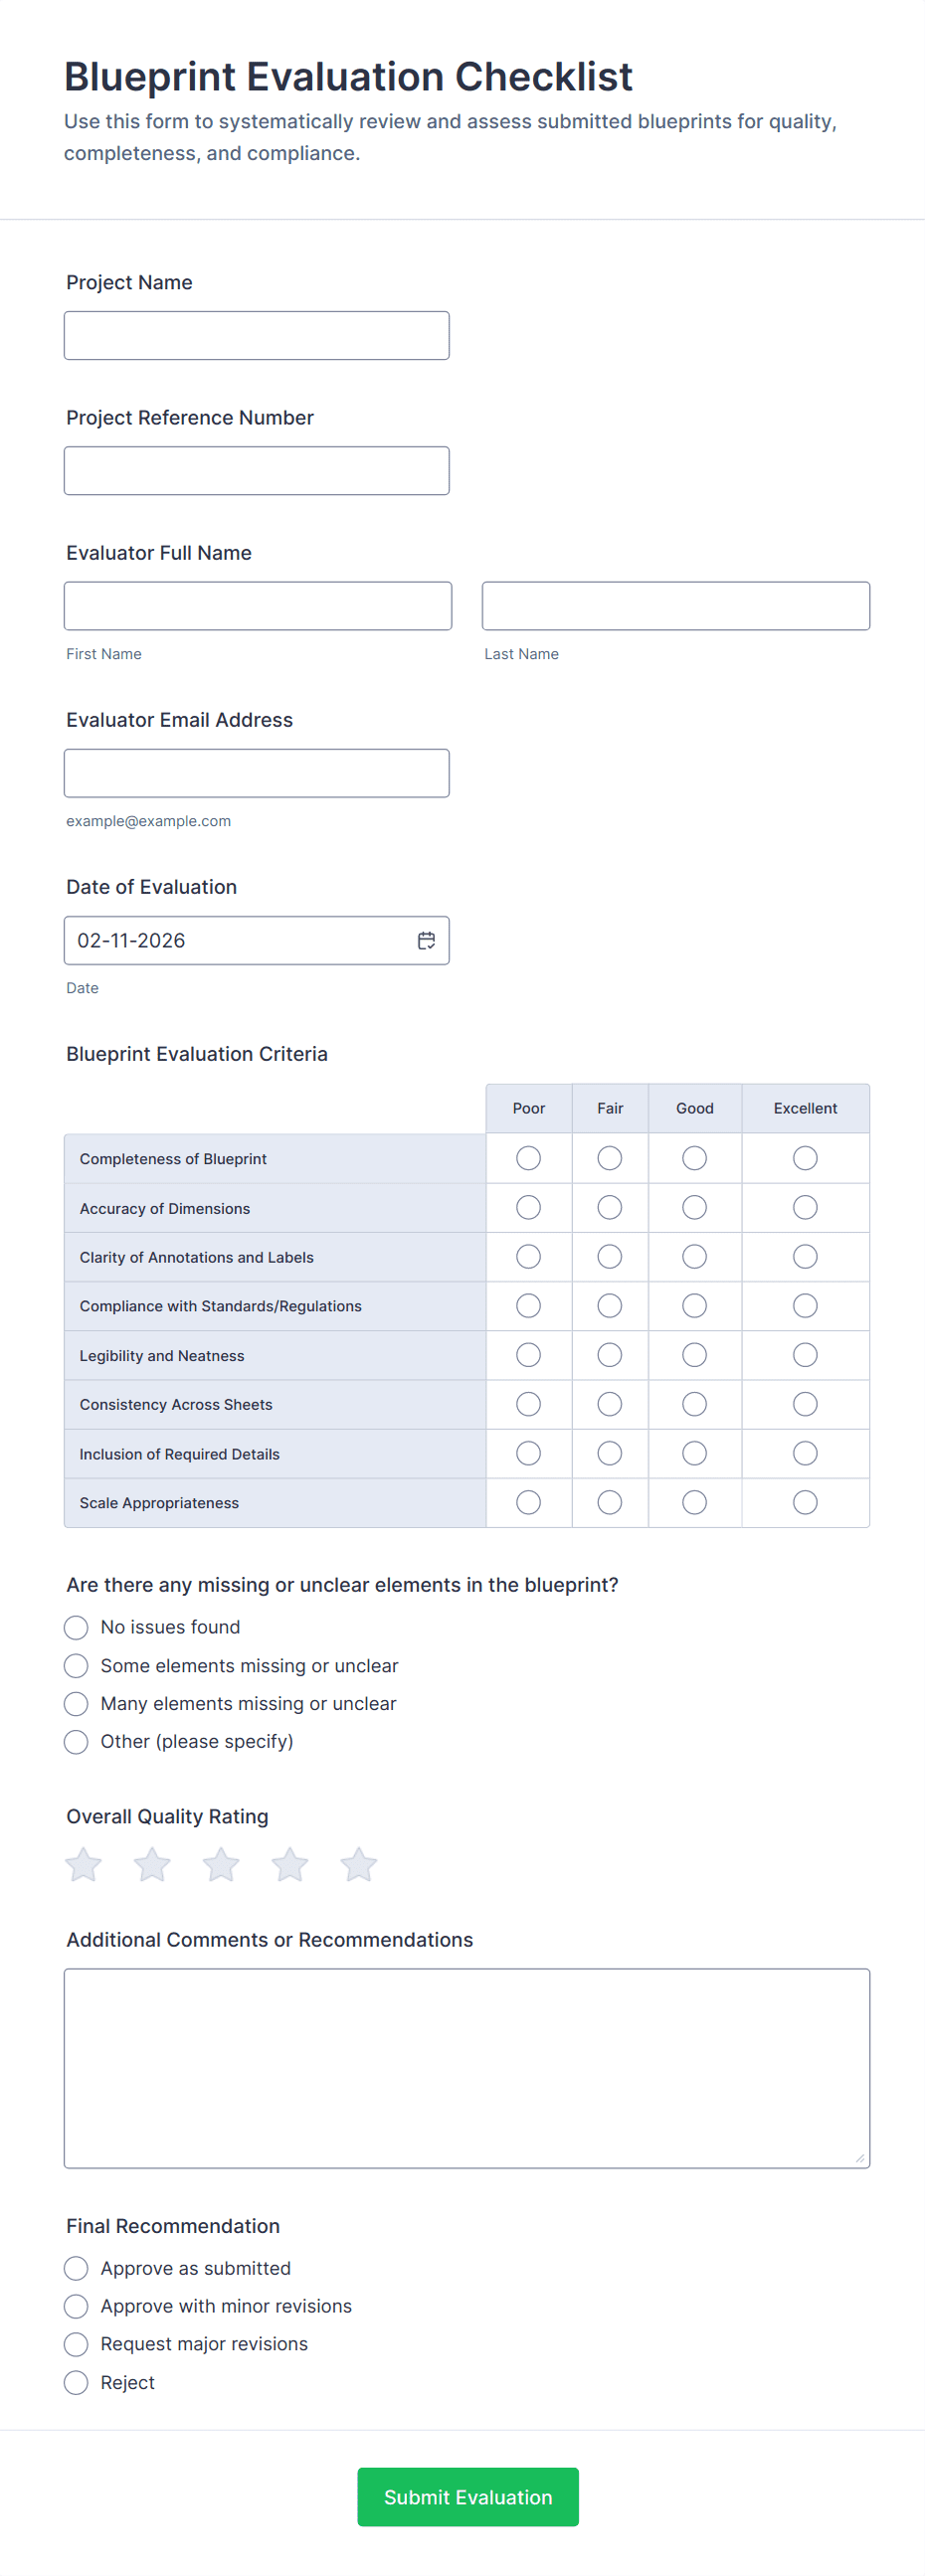Set Legibility and Neatness to Fair
This screenshot has width=925, height=2576.
point(609,1355)
